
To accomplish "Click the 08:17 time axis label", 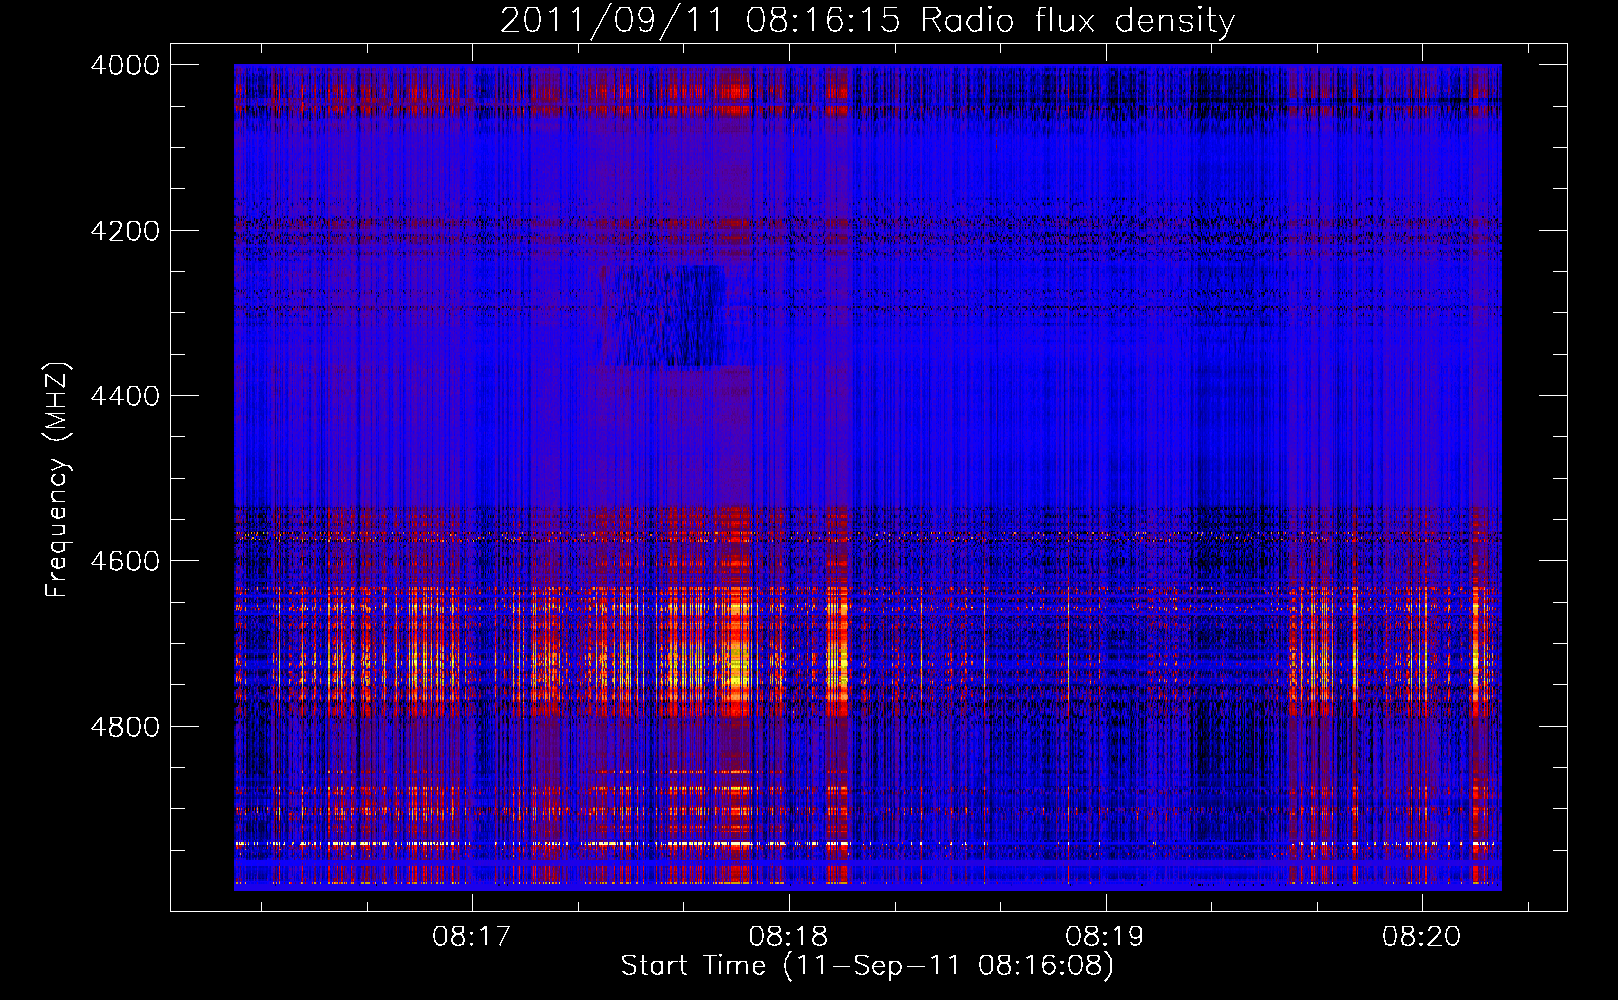I will tap(471, 936).
